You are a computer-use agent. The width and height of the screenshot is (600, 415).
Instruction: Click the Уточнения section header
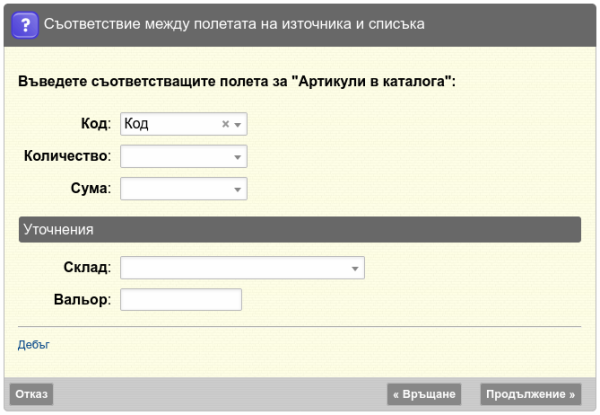[300, 229]
